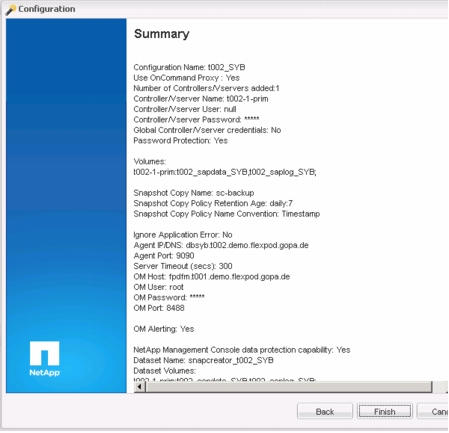
Task: Select 'Snapshot Copy Policy Retention Age: daily:7'
Action: point(213,203)
